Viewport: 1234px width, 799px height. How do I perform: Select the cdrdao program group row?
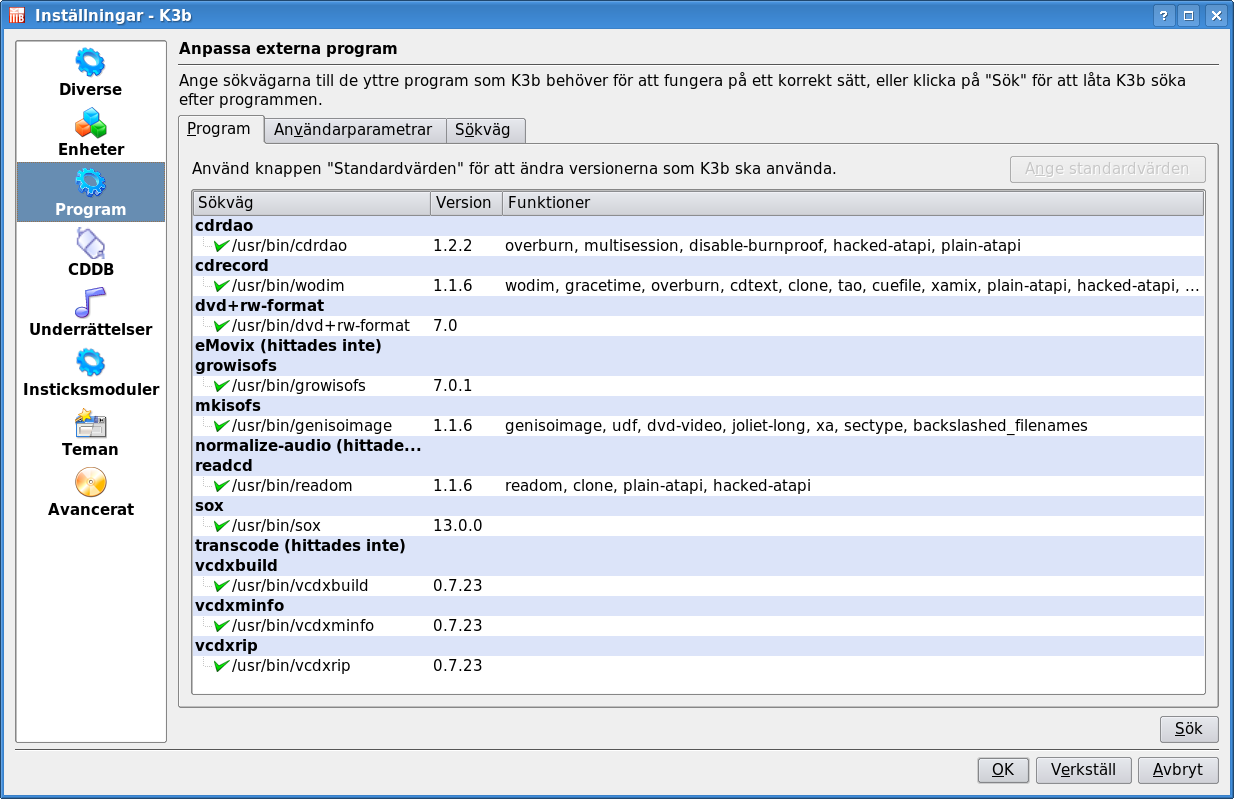pos(698,225)
